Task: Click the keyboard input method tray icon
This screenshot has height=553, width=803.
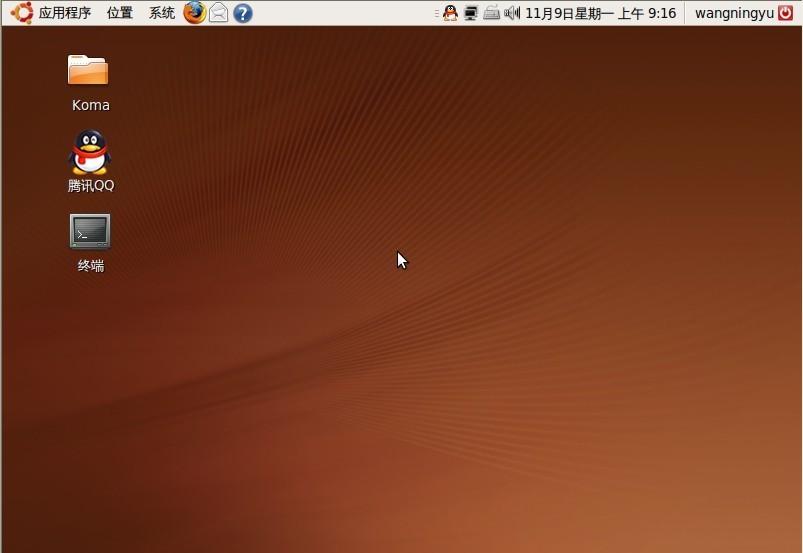Action: [492, 13]
